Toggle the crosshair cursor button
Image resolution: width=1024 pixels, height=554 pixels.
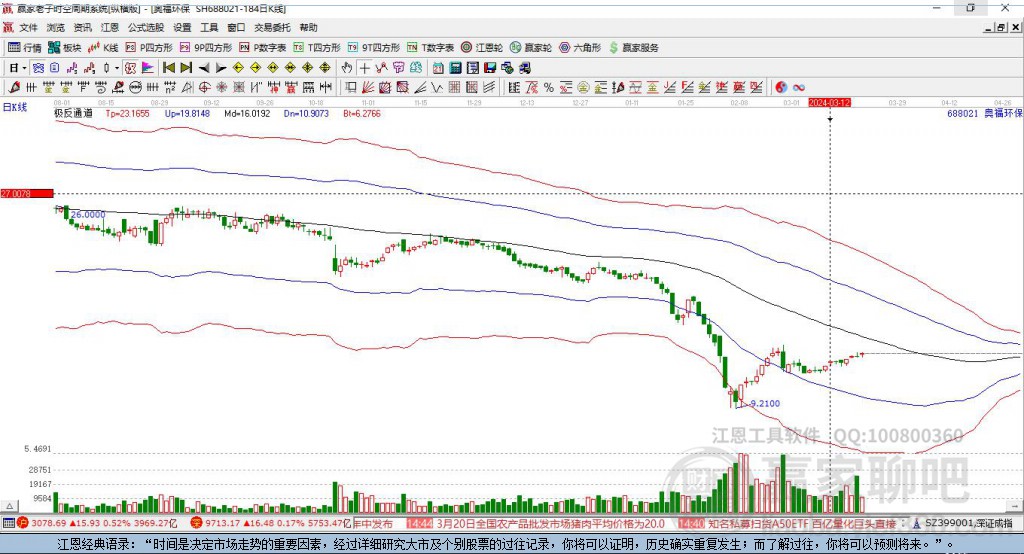tap(364, 68)
